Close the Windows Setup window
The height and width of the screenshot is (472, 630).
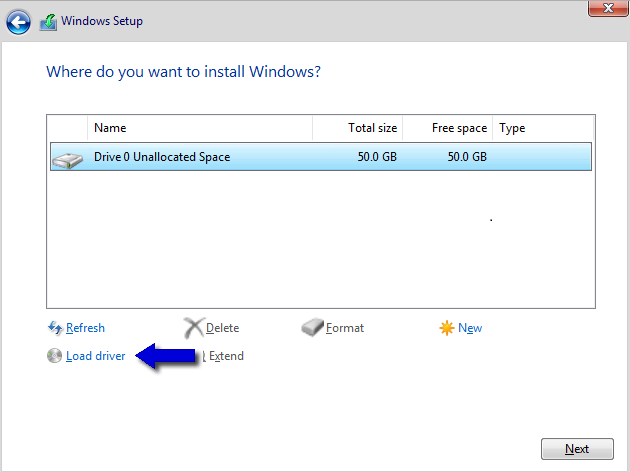click(x=608, y=8)
